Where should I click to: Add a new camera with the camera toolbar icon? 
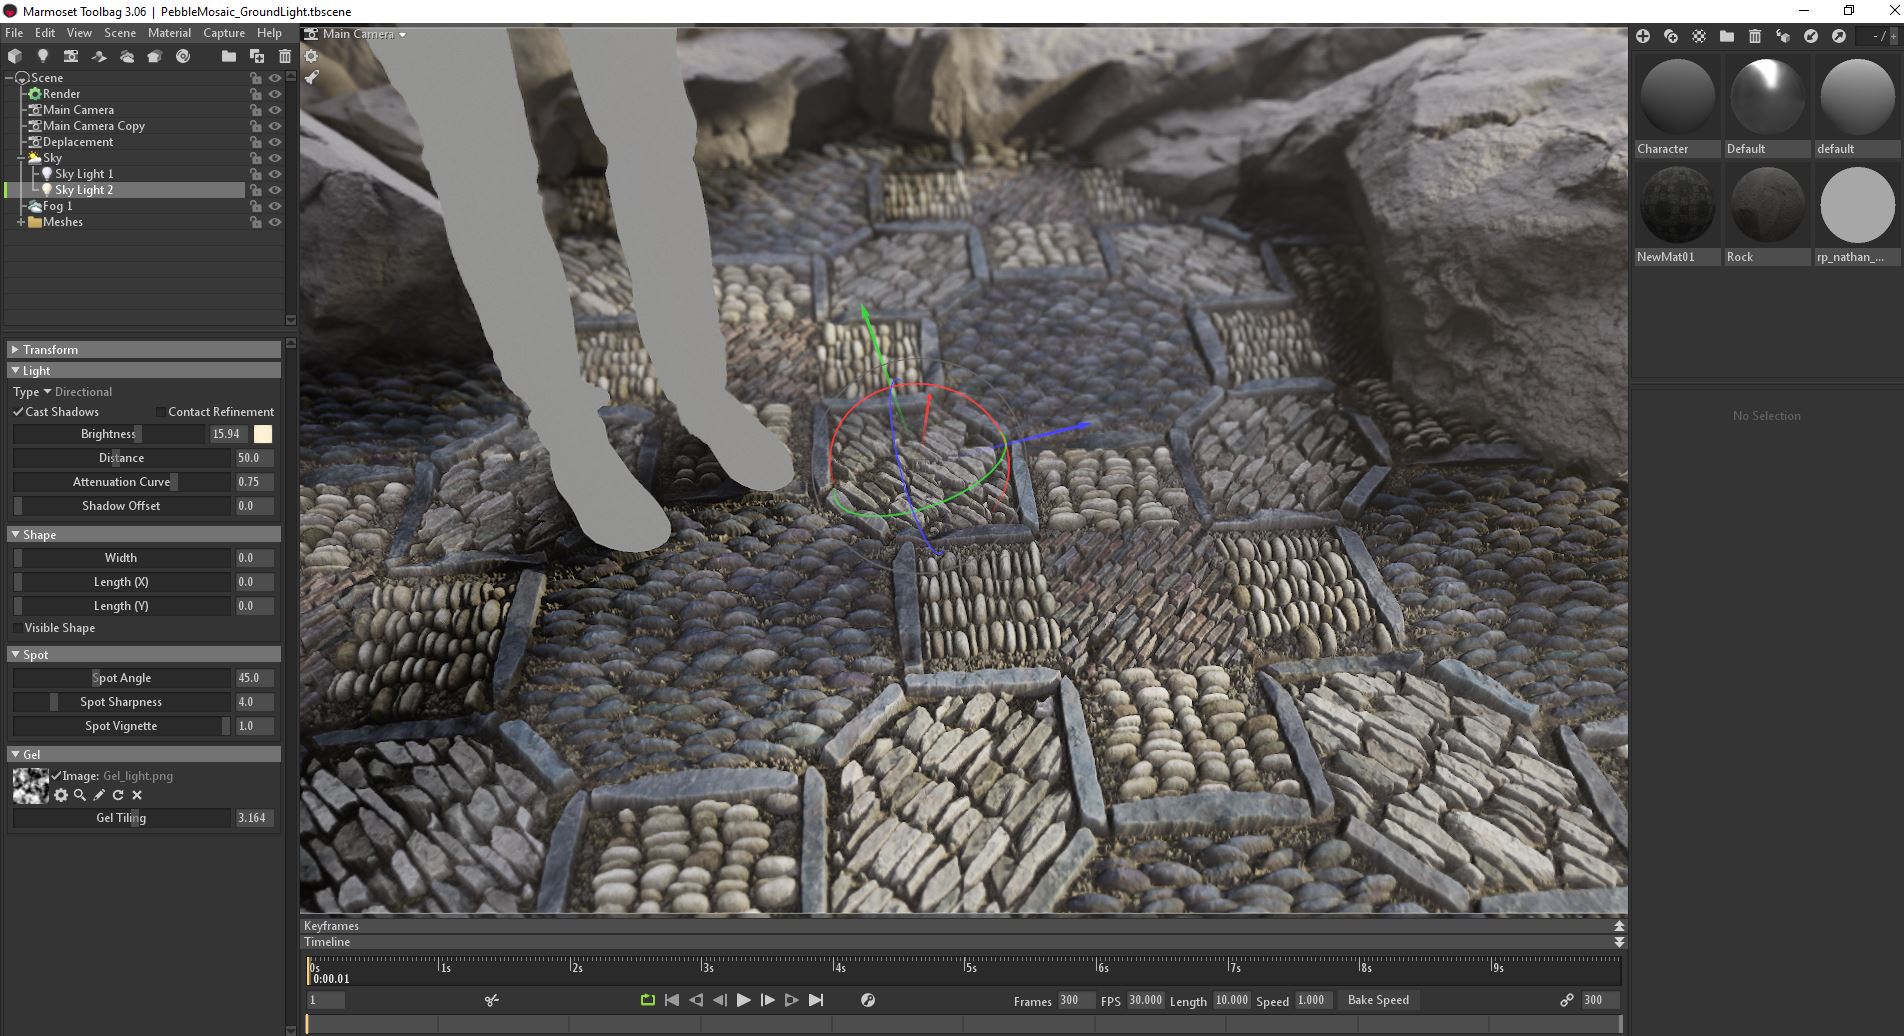click(70, 56)
